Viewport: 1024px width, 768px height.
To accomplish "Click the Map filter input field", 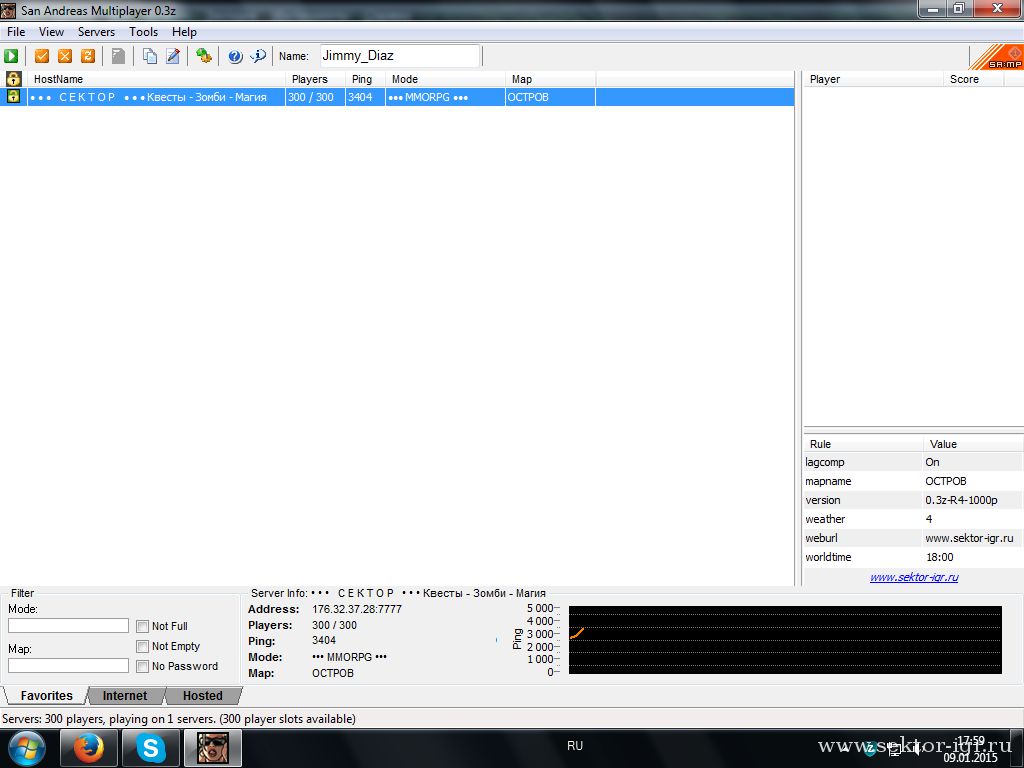I will (x=69, y=665).
